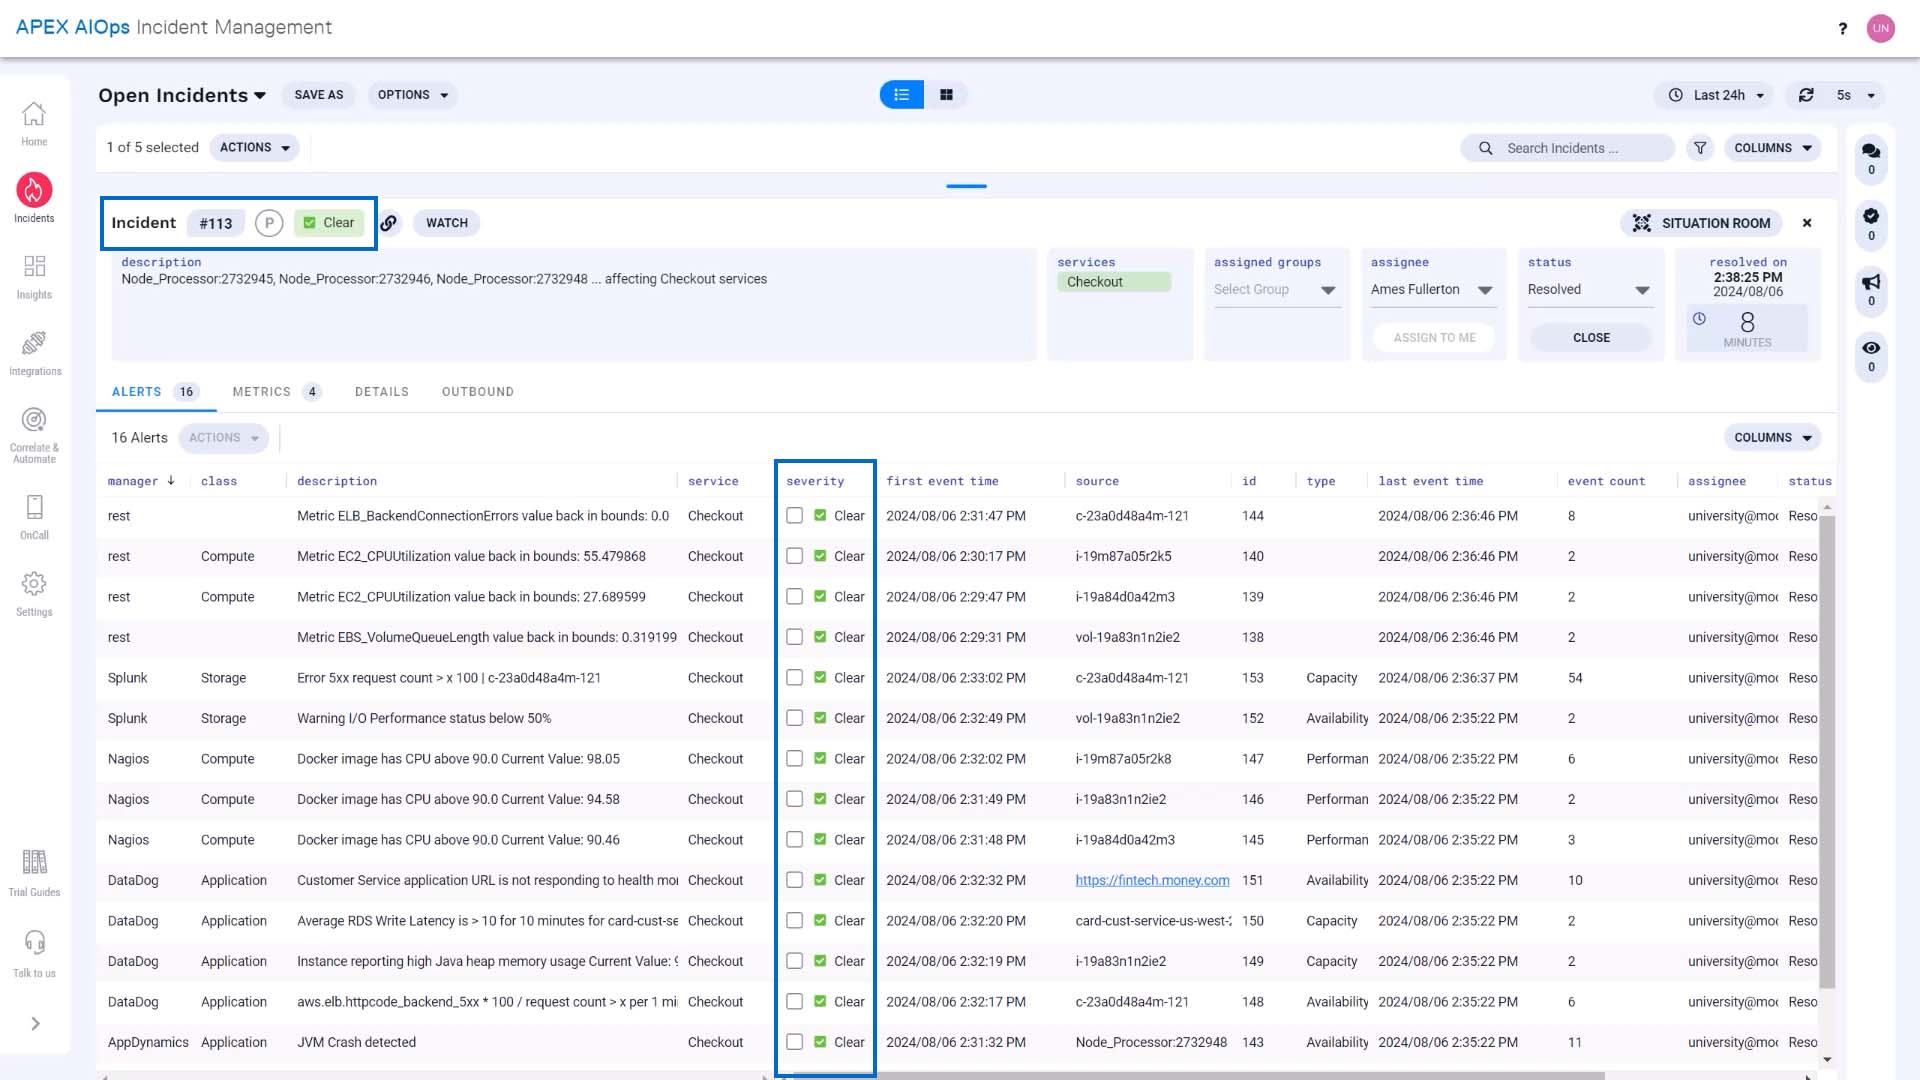Screen dimensions: 1920x1080
Task: Click the WATCH button
Action: pyautogui.click(x=447, y=223)
